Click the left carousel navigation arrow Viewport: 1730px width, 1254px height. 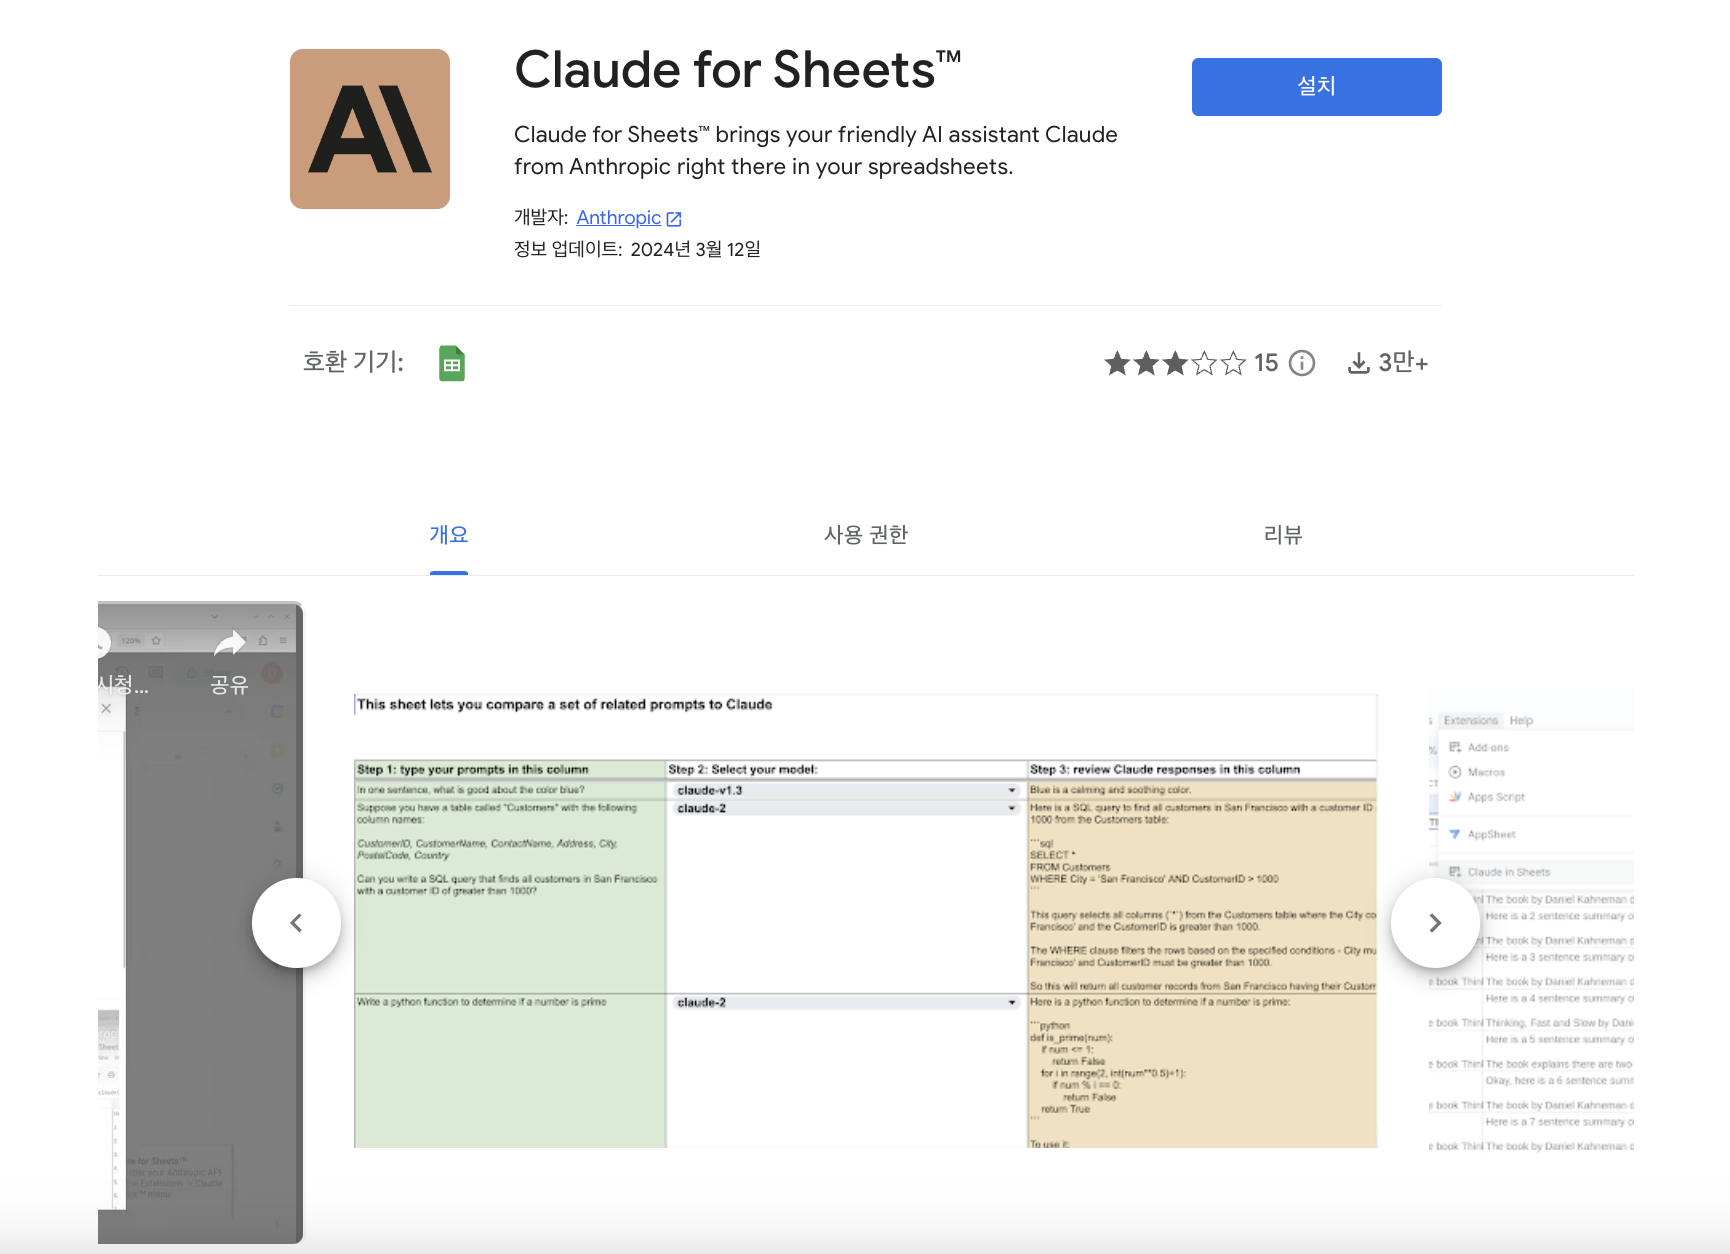click(x=296, y=923)
